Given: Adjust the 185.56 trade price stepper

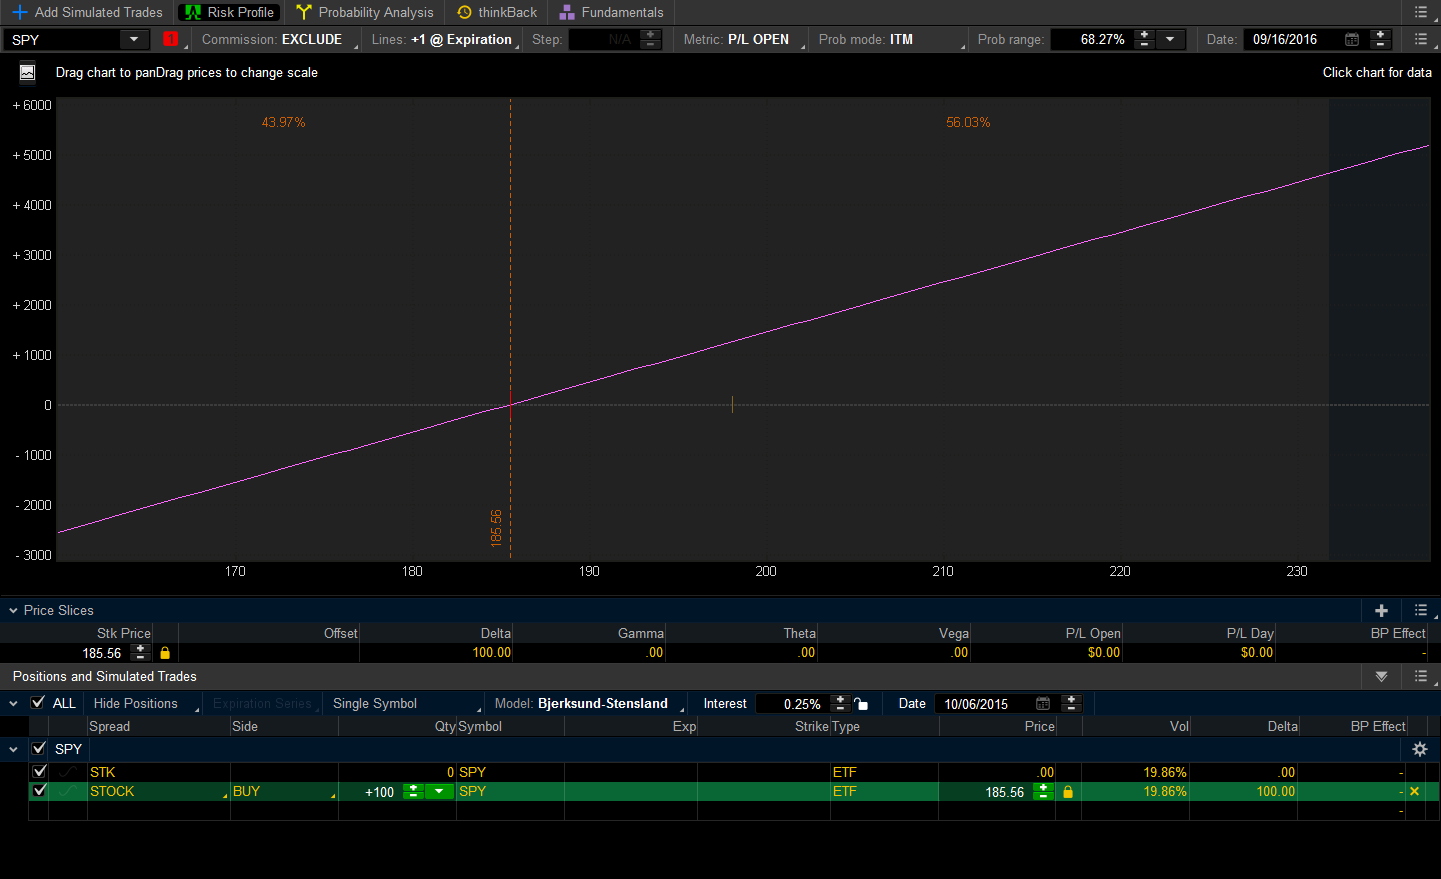Looking at the screenshot, I should [1043, 791].
